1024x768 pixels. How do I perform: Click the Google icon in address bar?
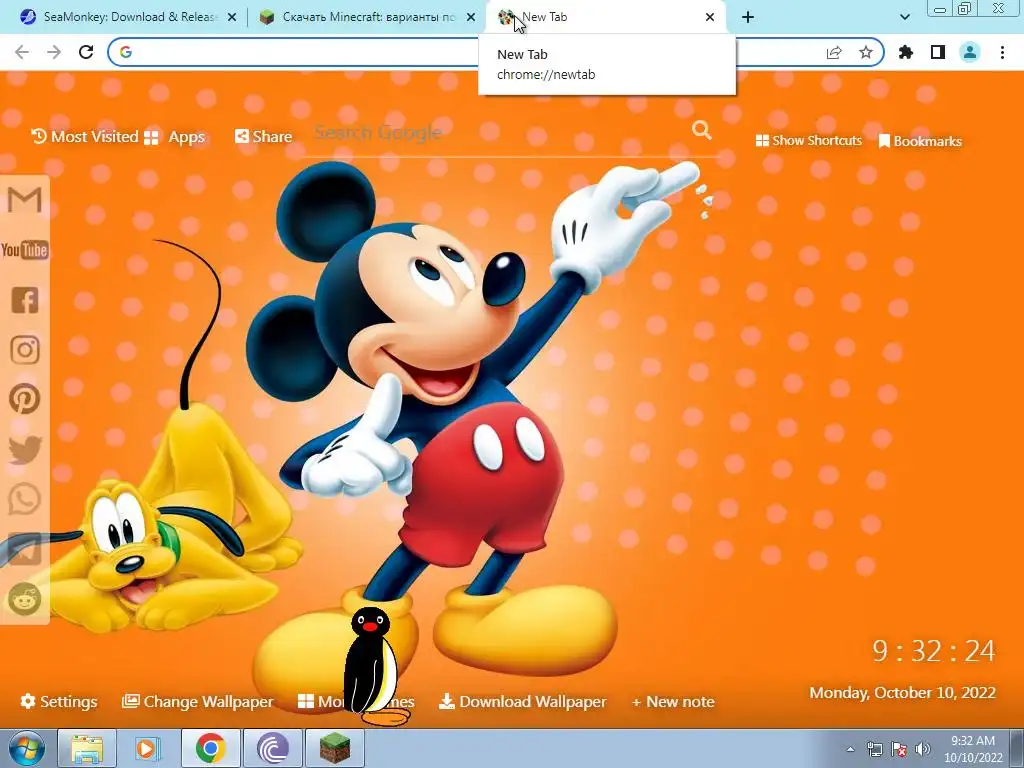click(126, 52)
